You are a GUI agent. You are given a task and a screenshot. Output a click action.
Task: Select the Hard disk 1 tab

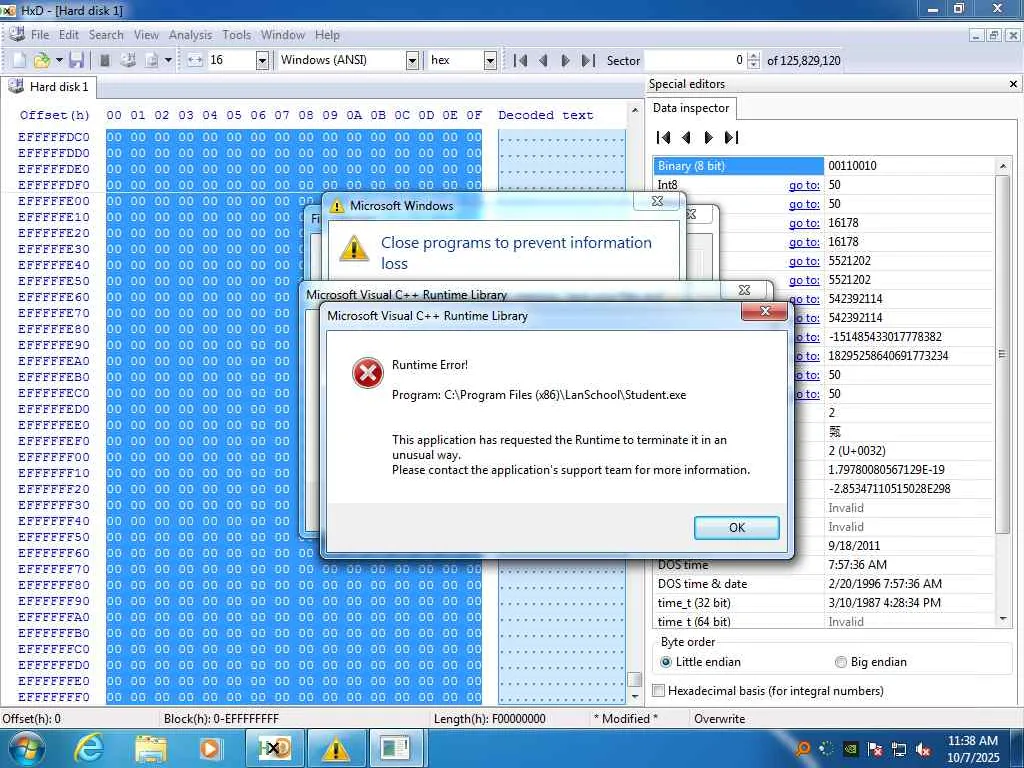coord(49,87)
